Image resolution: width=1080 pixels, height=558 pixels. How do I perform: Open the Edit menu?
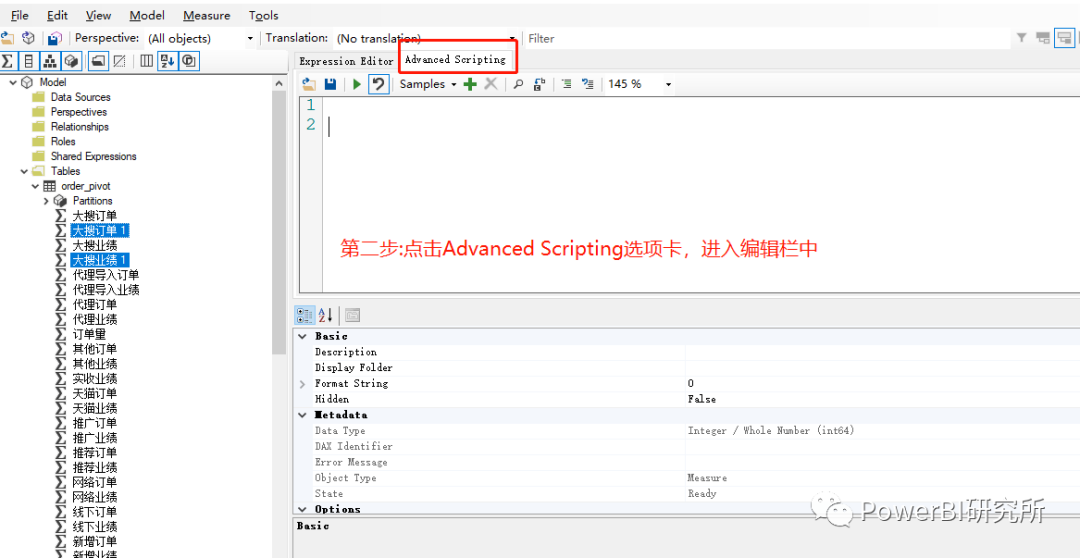point(57,15)
